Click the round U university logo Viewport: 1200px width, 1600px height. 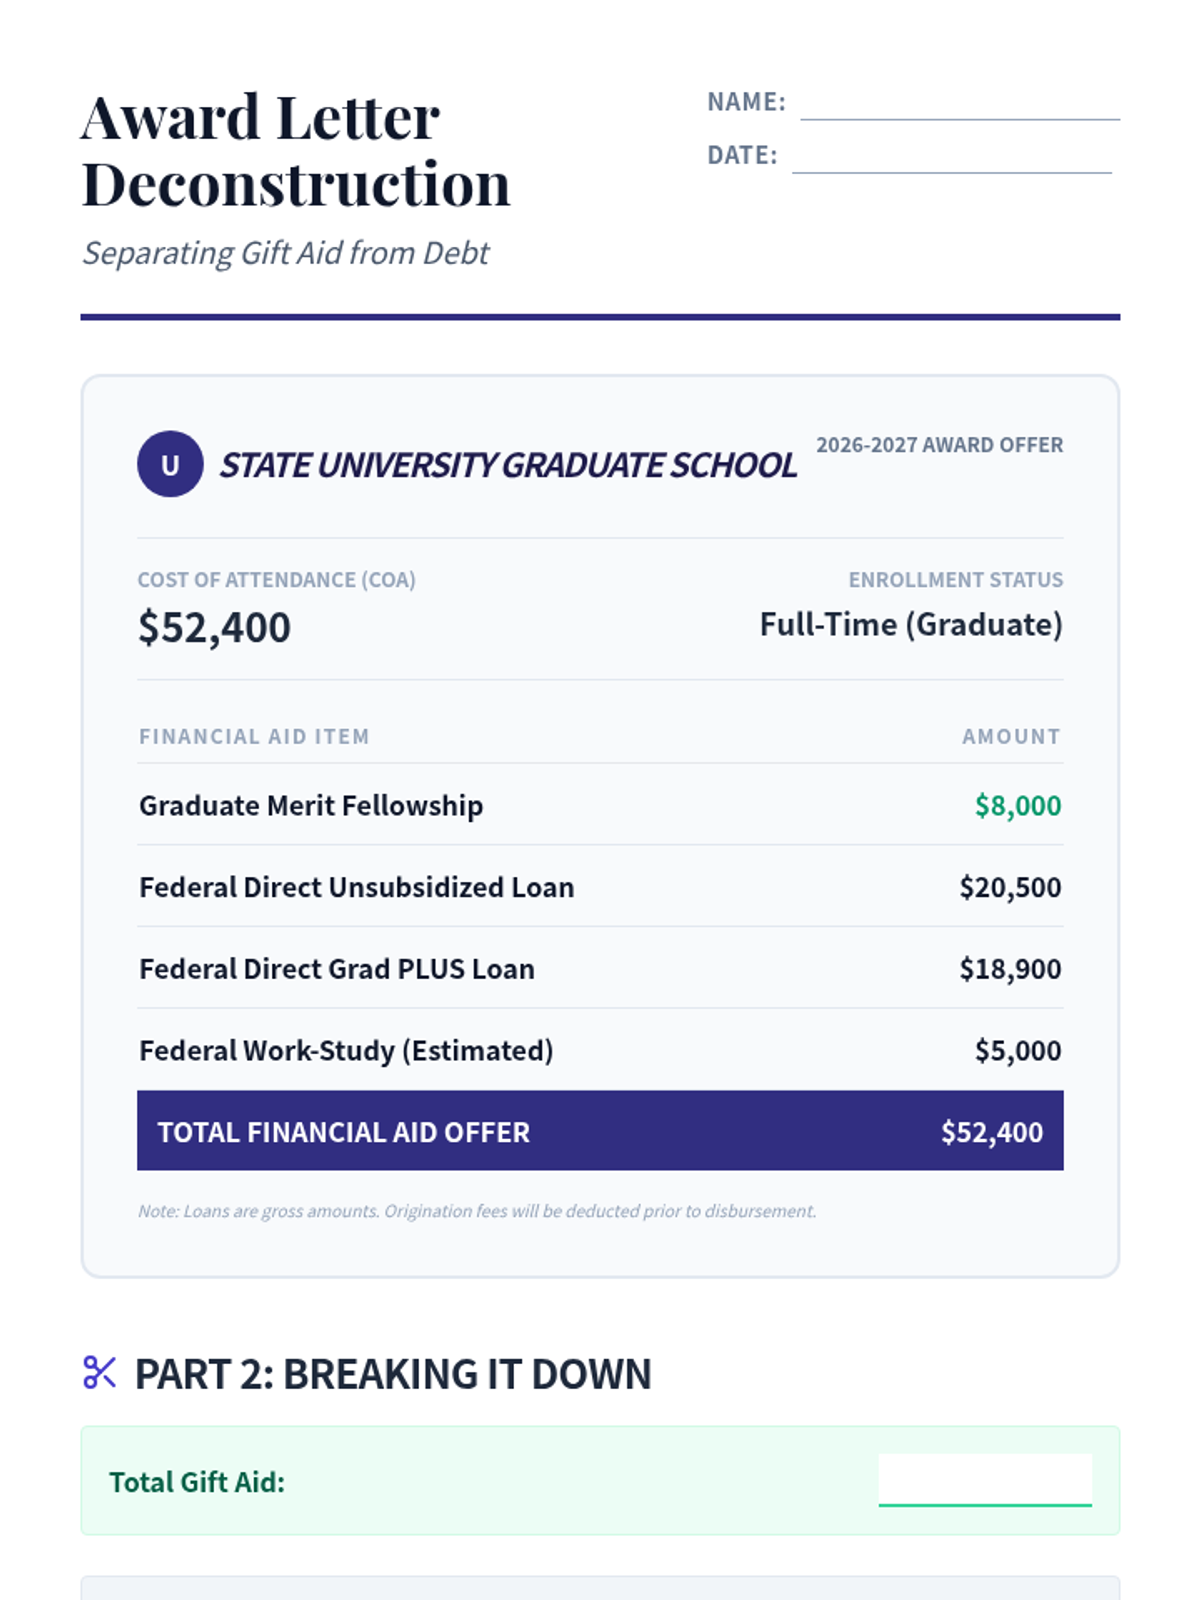click(x=170, y=464)
